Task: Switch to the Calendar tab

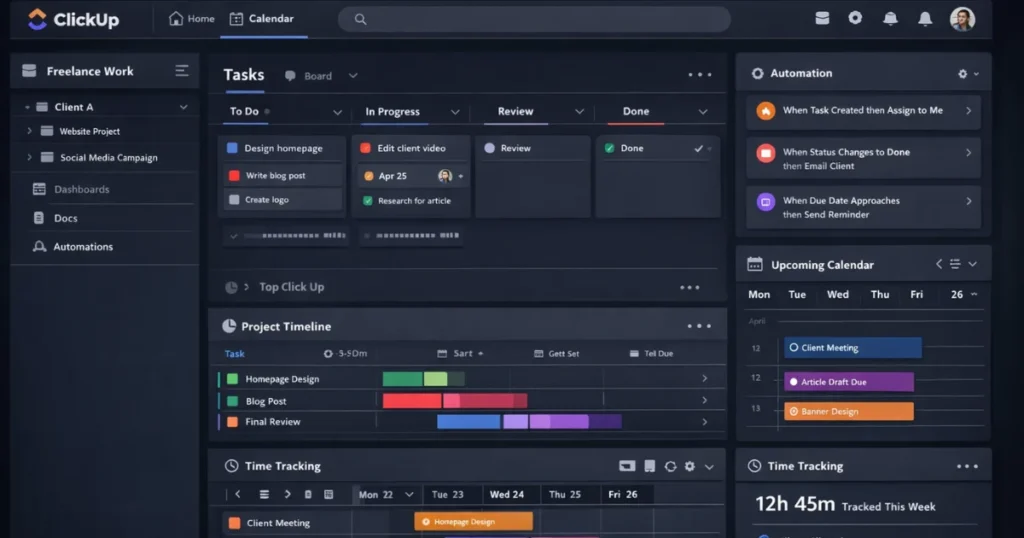Action: [x=262, y=19]
